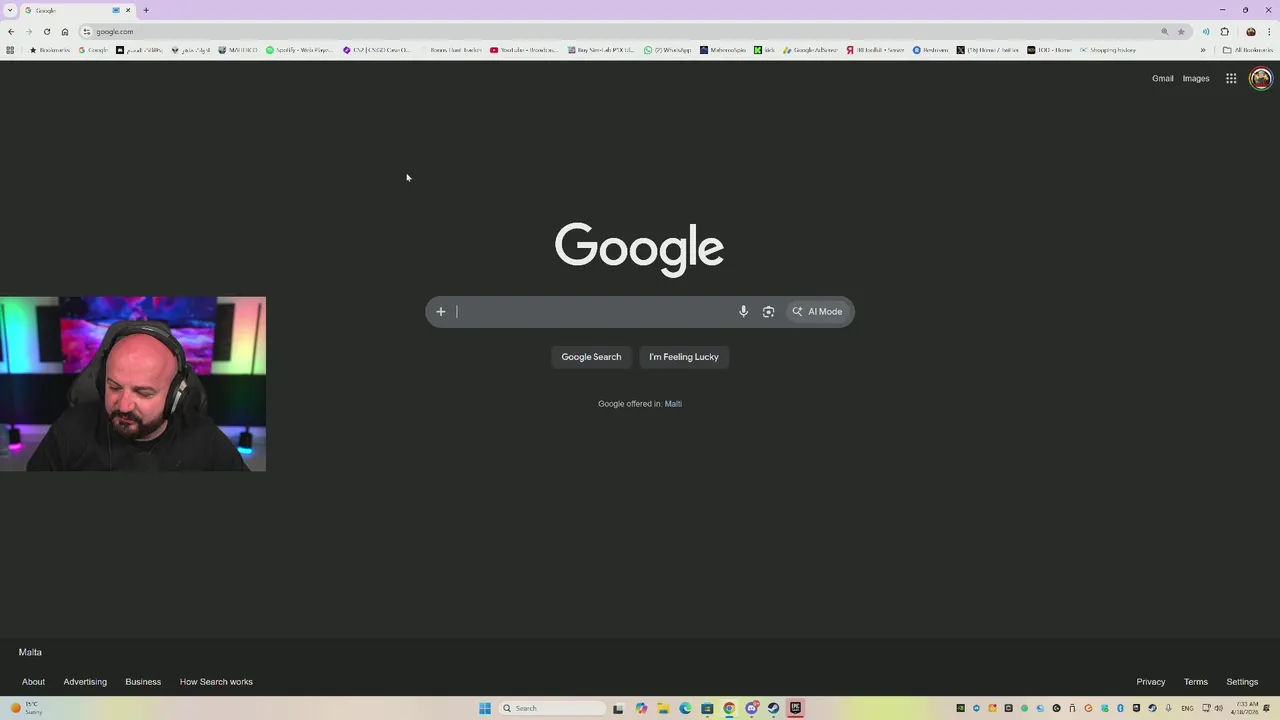Open Chrome three-dot menu
This screenshot has height=720, width=1280.
pyautogui.click(x=1268, y=32)
